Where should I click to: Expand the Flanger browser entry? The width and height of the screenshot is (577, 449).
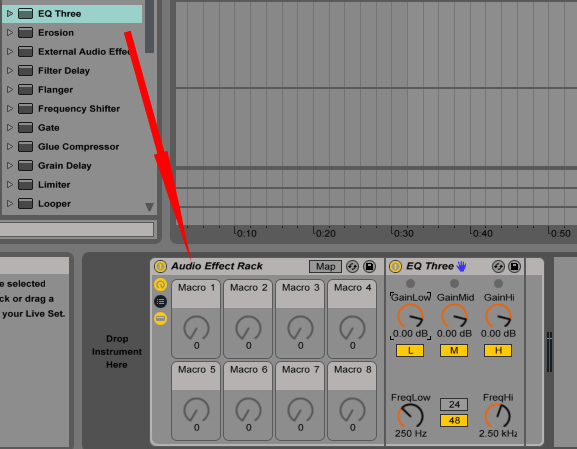[10, 89]
